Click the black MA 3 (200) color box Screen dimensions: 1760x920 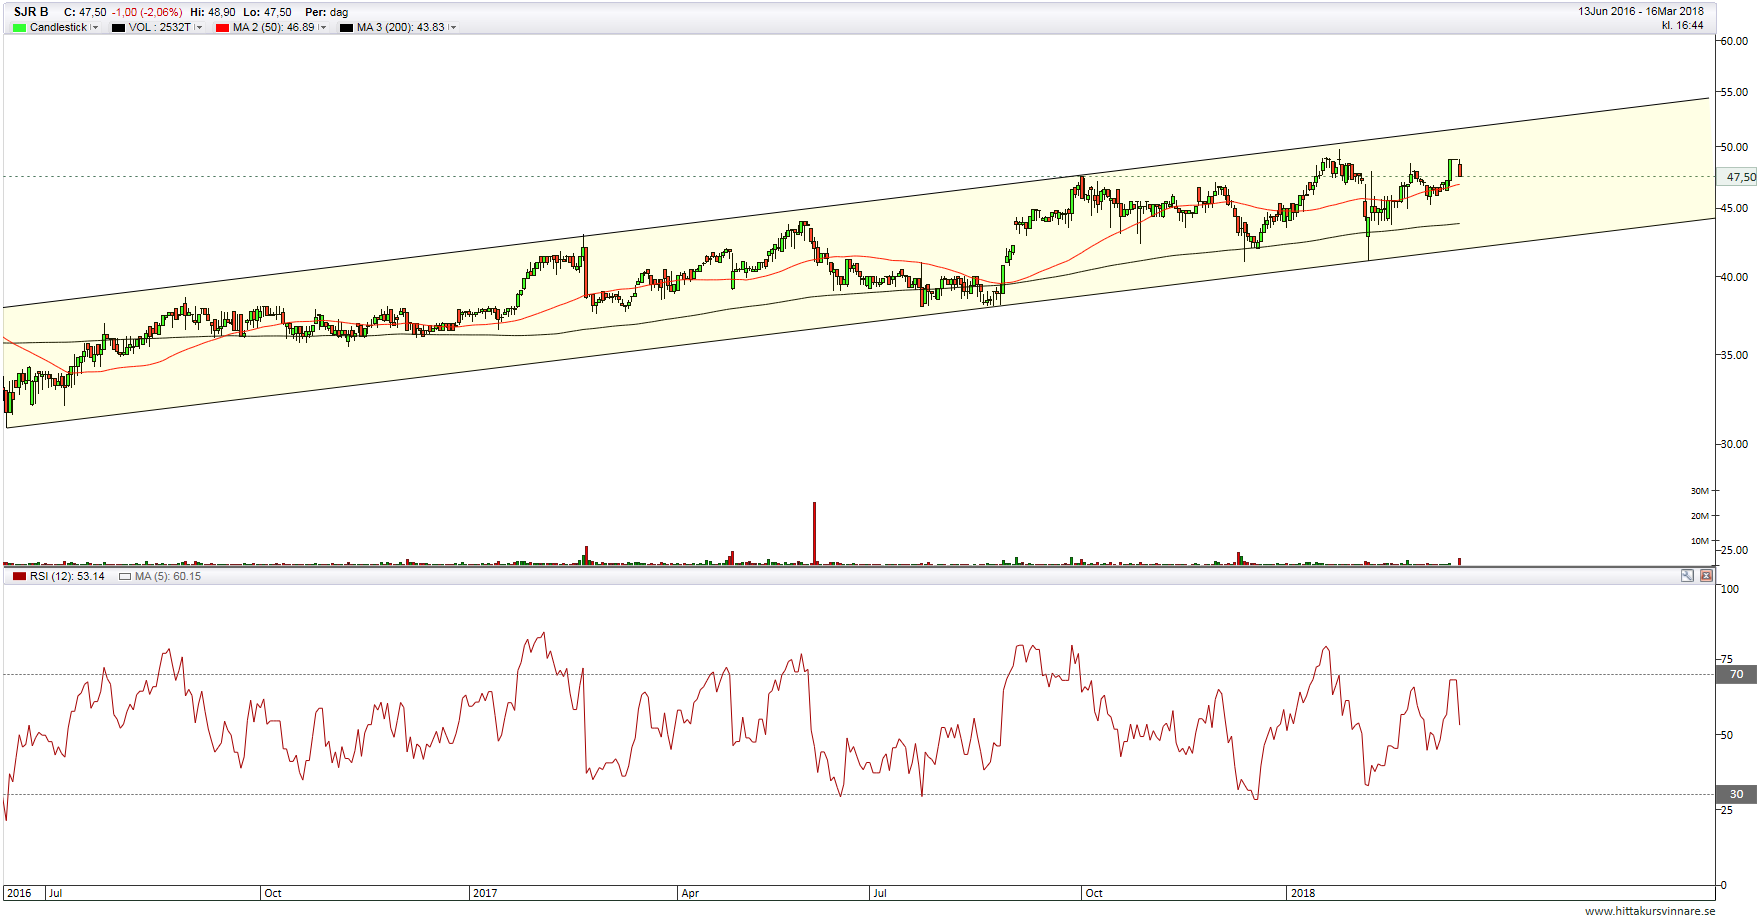[346, 28]
